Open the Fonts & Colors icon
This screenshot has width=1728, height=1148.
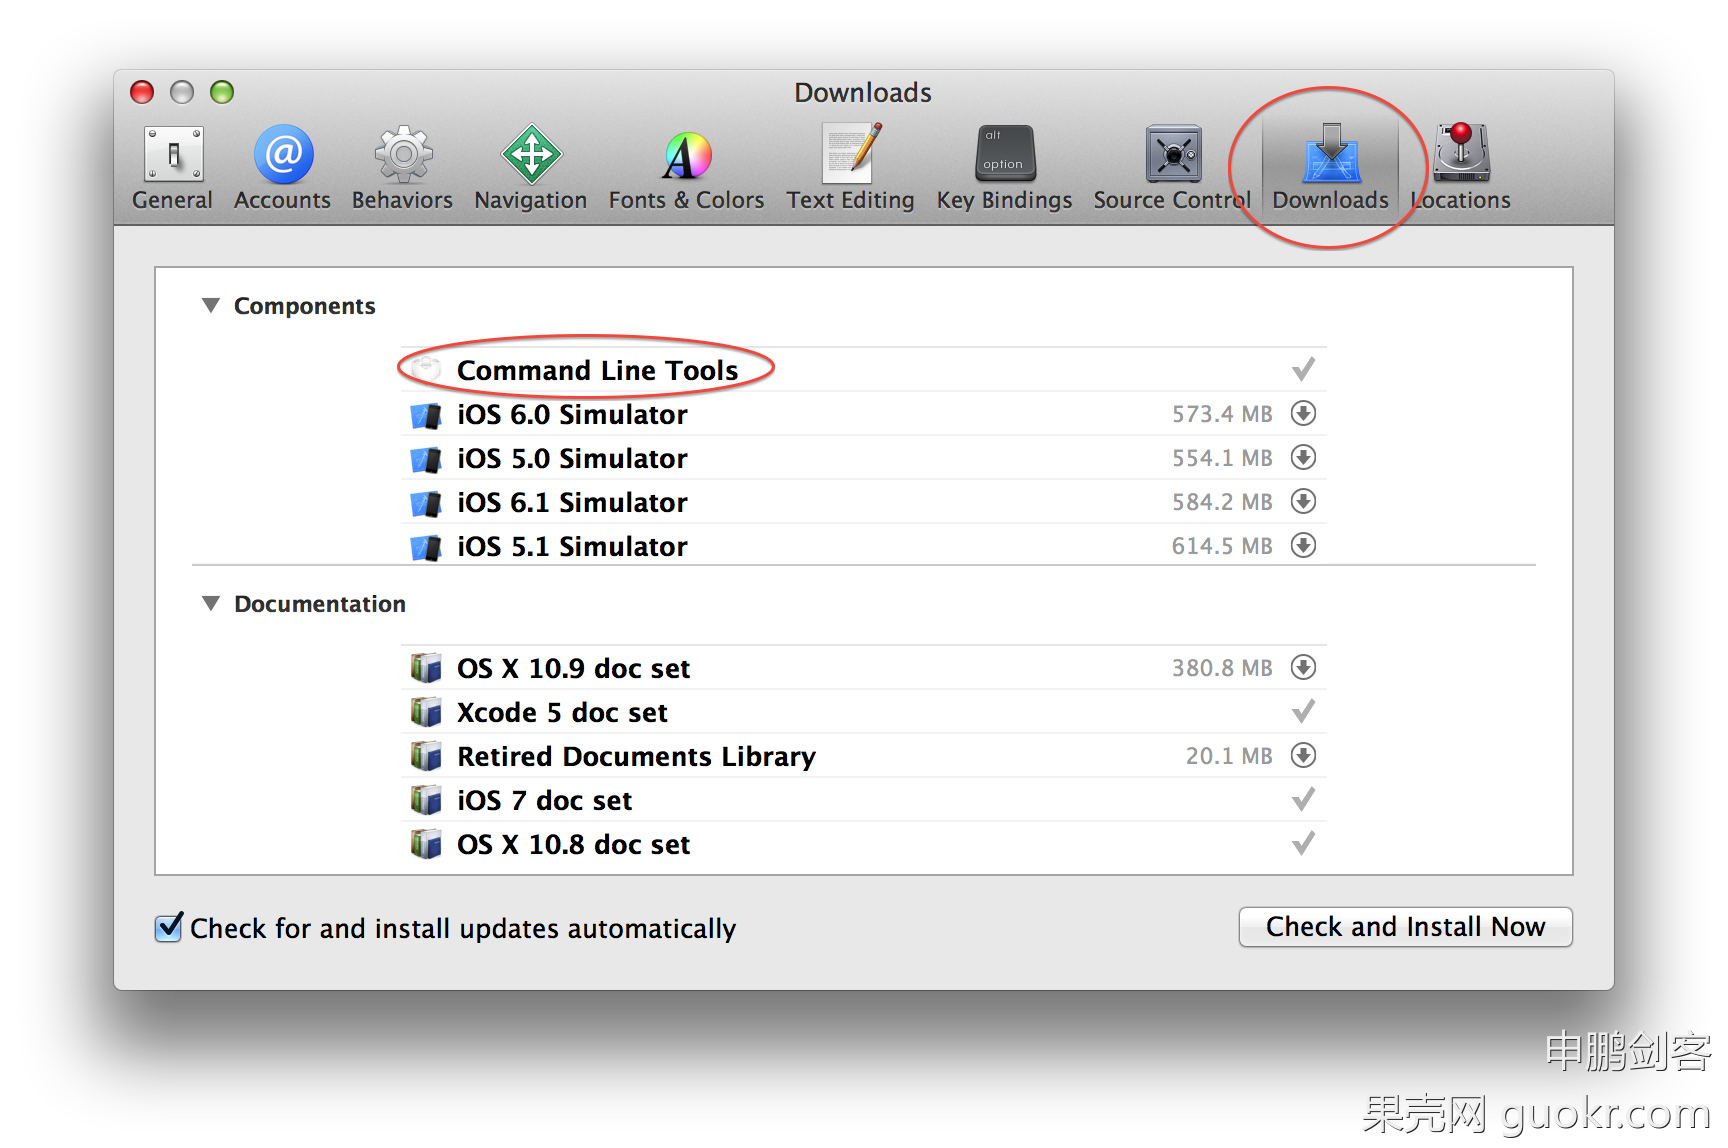[687, 156]
